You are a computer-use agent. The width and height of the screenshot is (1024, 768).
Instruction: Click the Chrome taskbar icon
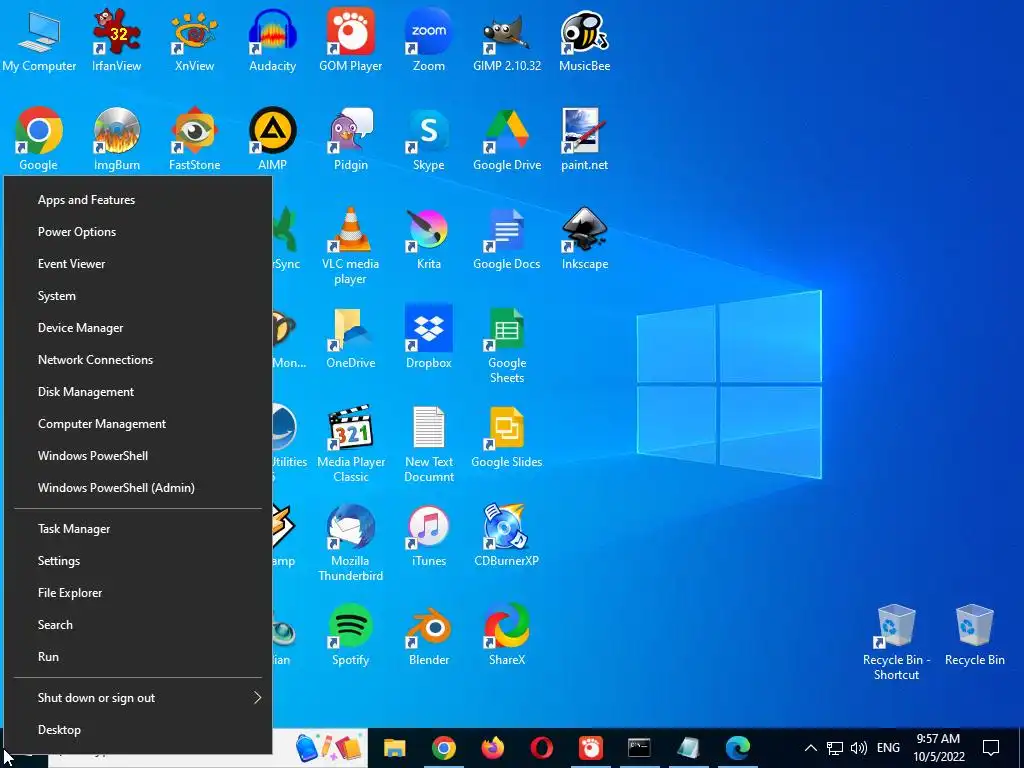click(x=443, y=748)
